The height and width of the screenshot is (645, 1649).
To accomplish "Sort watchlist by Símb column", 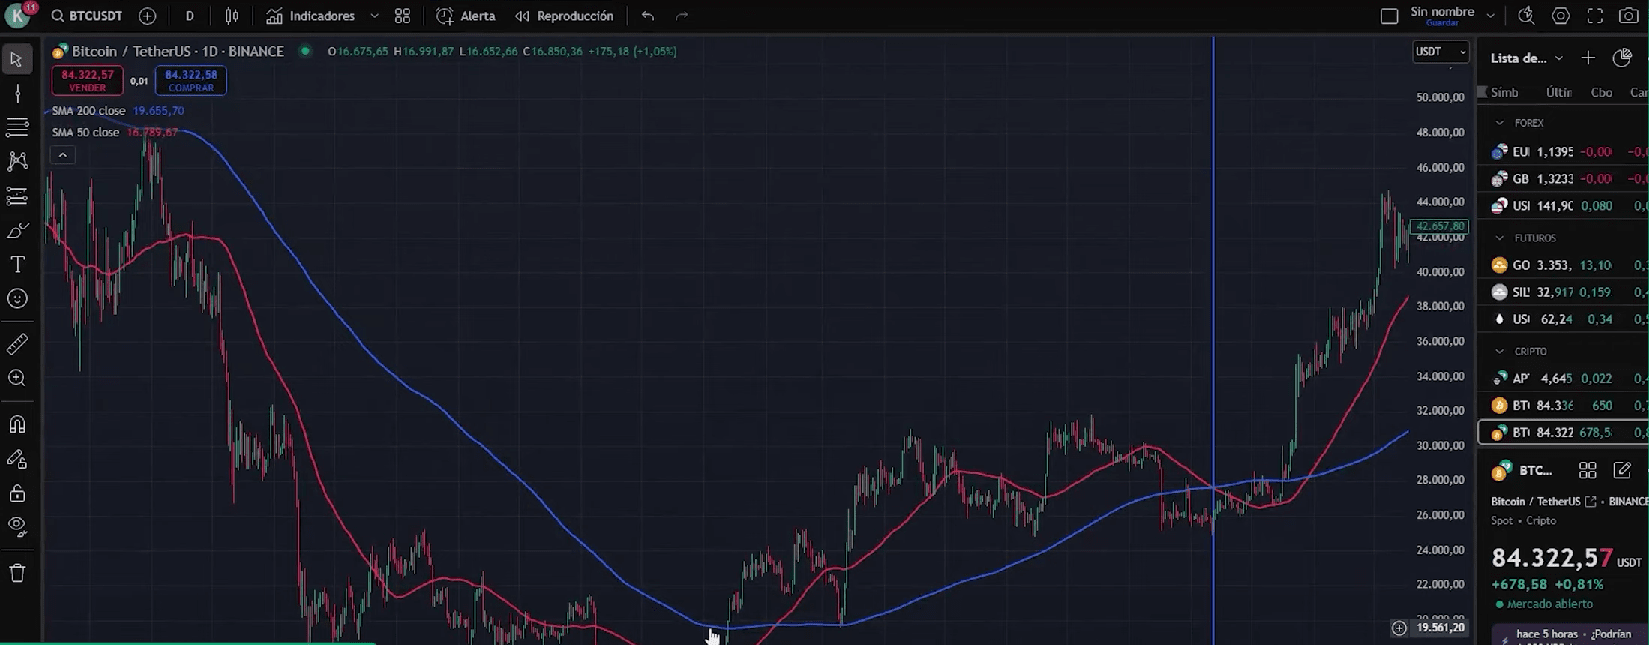I will pos(1504,92).
